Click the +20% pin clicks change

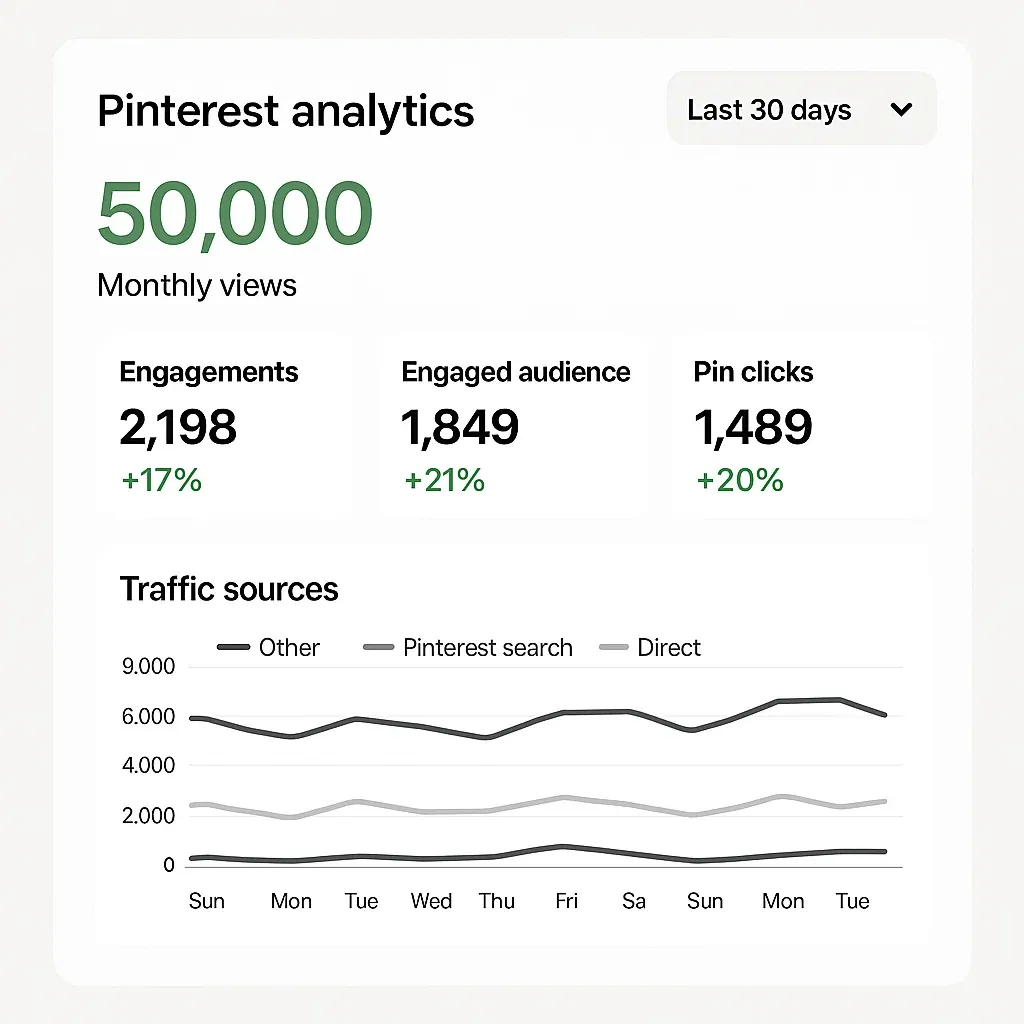click(x=740, y=481)
